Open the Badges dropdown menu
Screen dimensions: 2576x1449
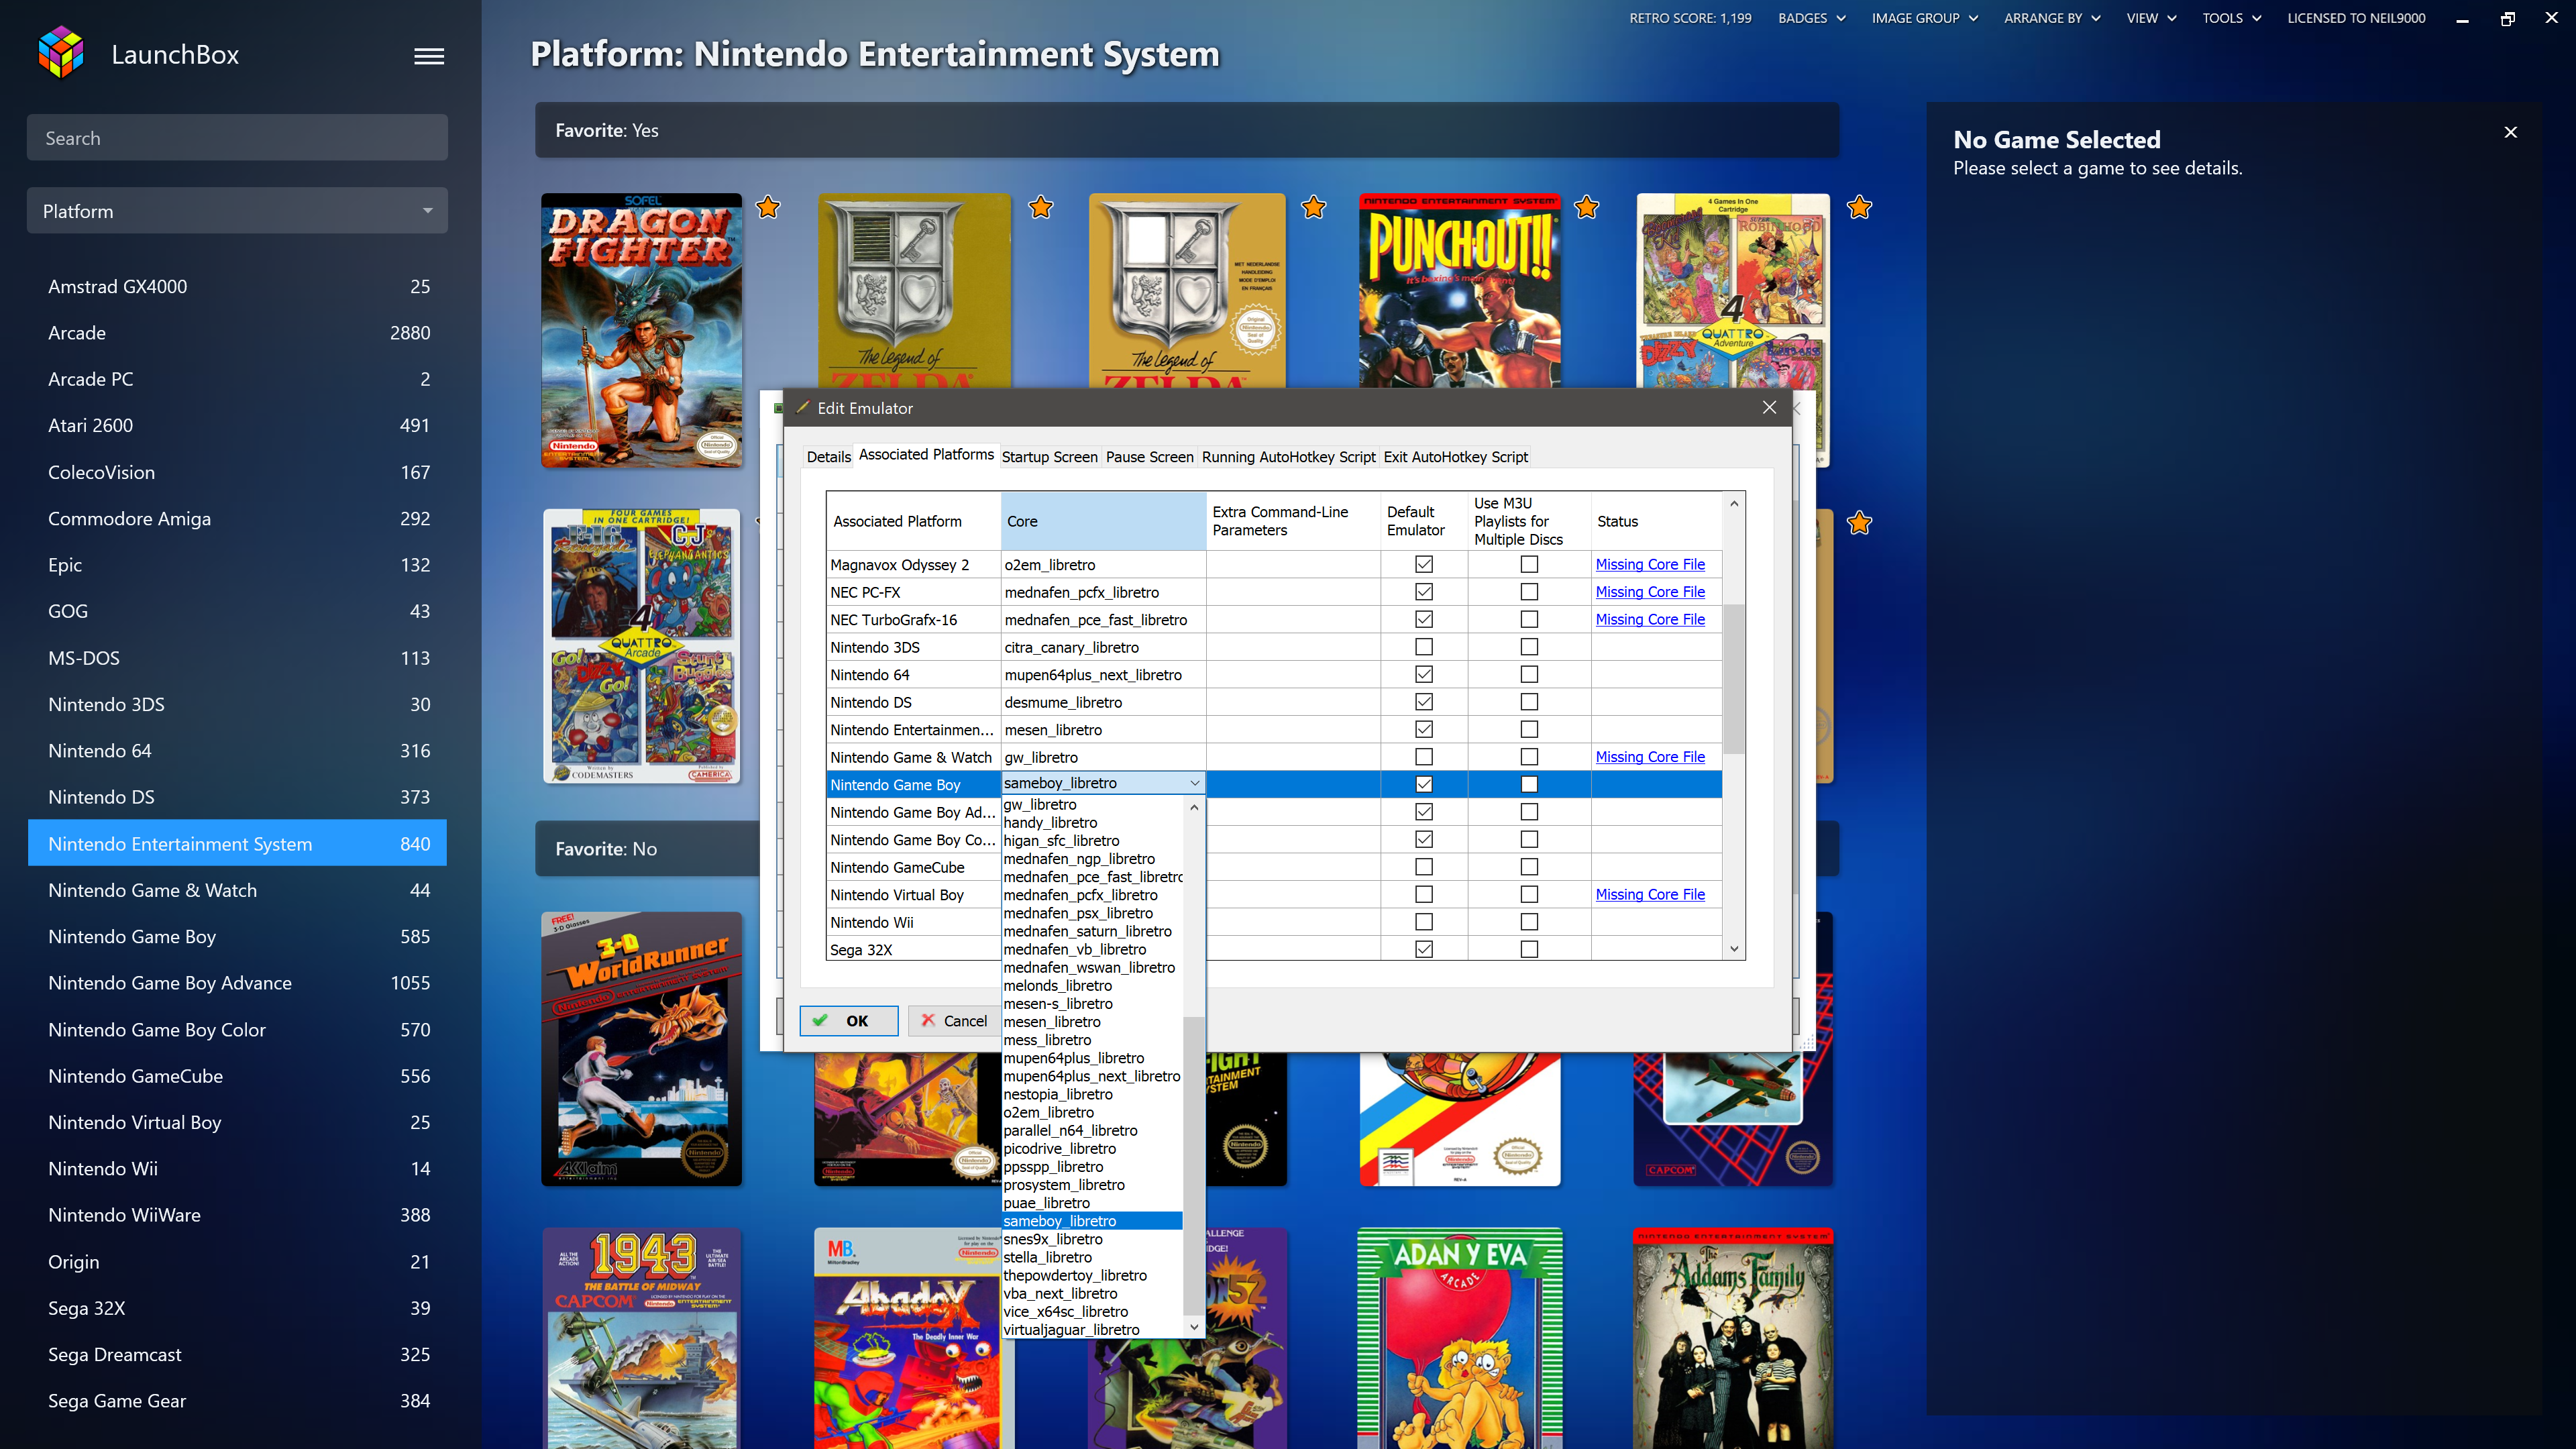point(1811,18)
